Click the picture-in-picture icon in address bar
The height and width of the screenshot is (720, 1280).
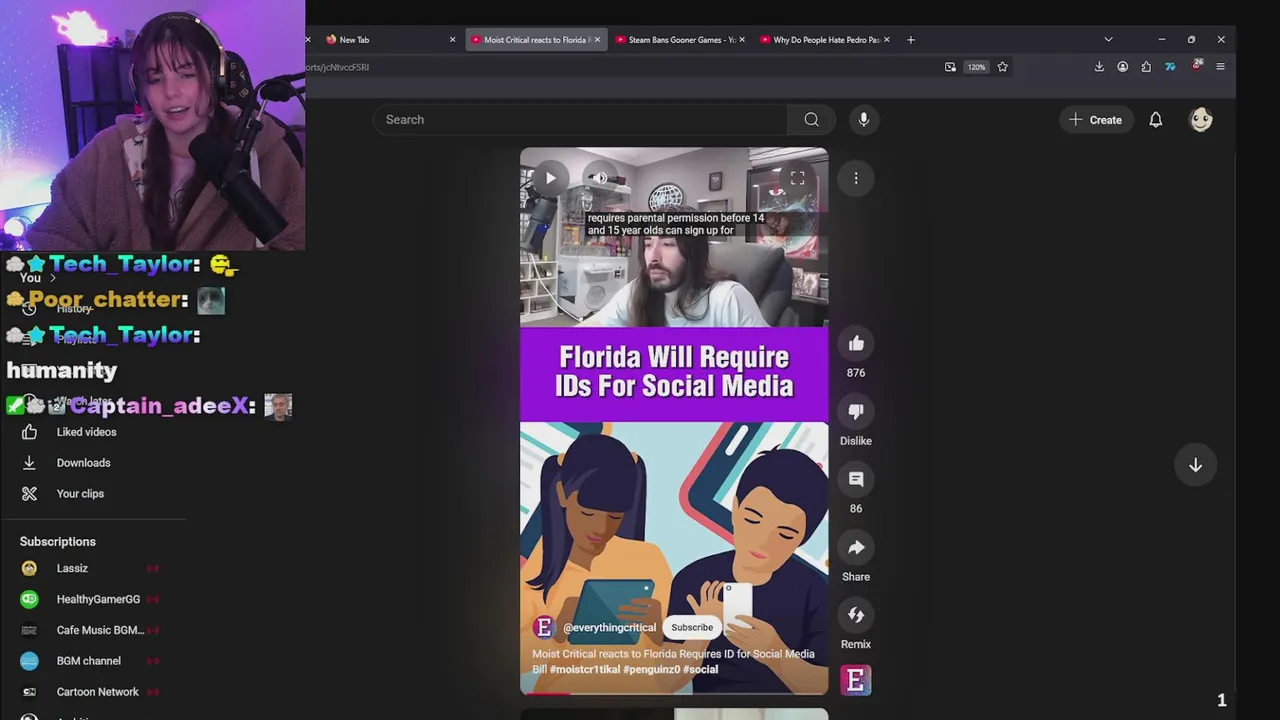pos(950,67)
